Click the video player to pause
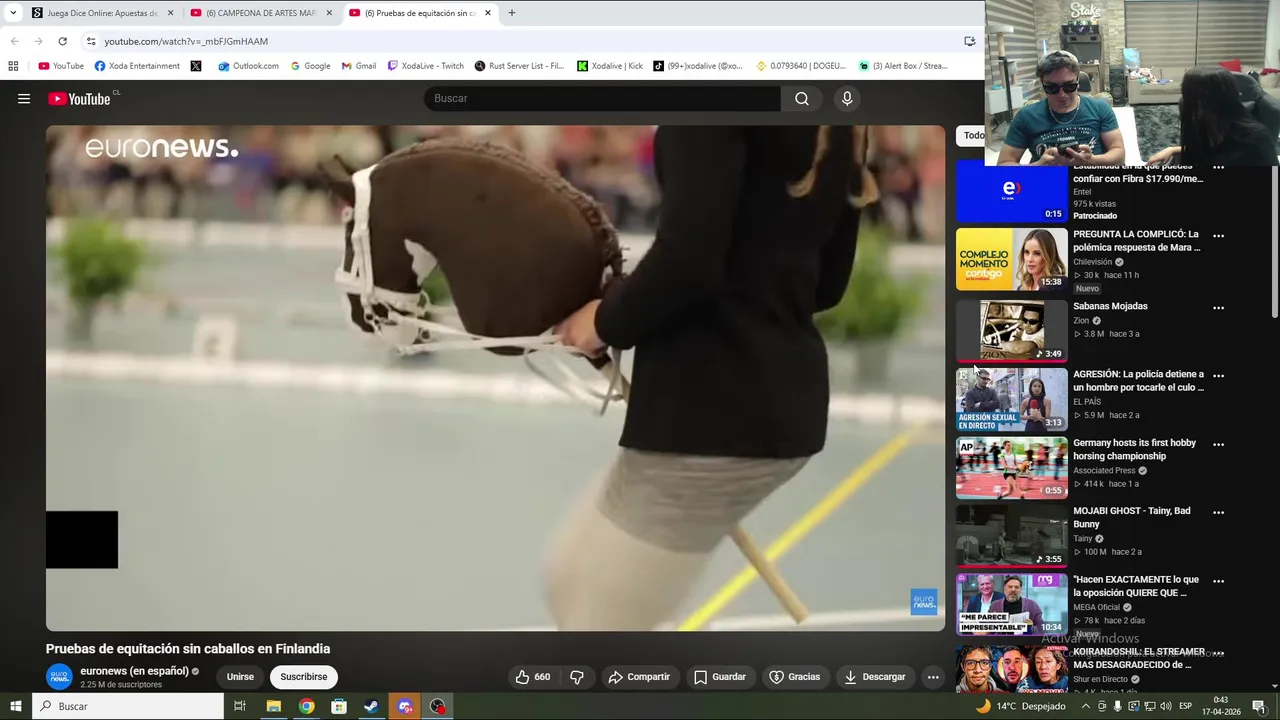The image size is (1280, 720). coord(495,378)
